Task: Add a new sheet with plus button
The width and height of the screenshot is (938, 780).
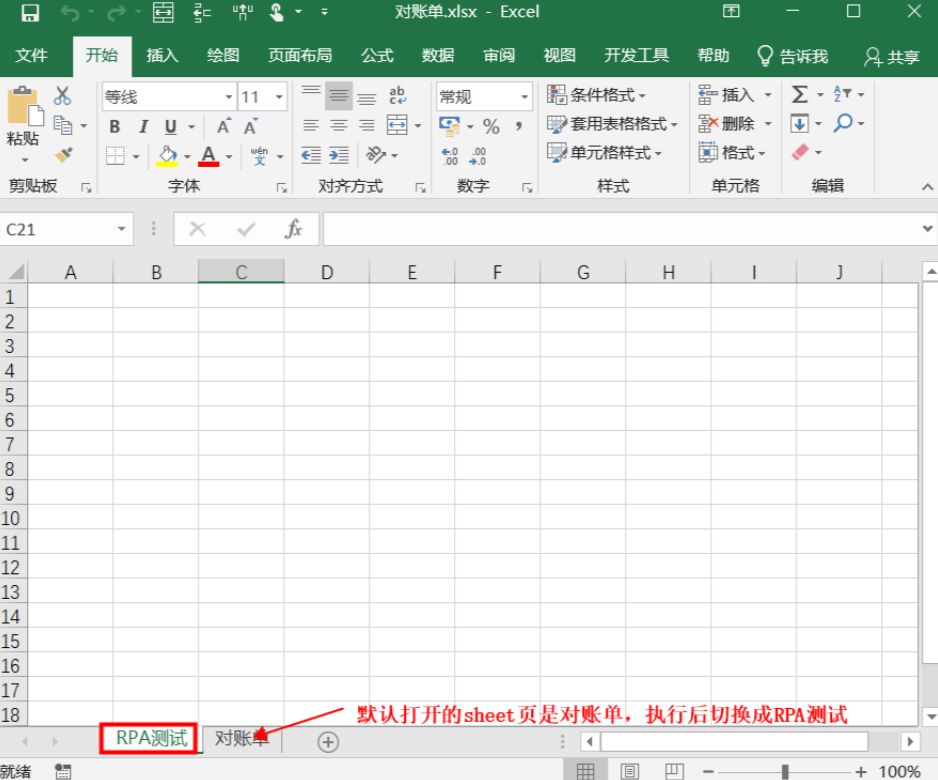Action: [328, 742]
